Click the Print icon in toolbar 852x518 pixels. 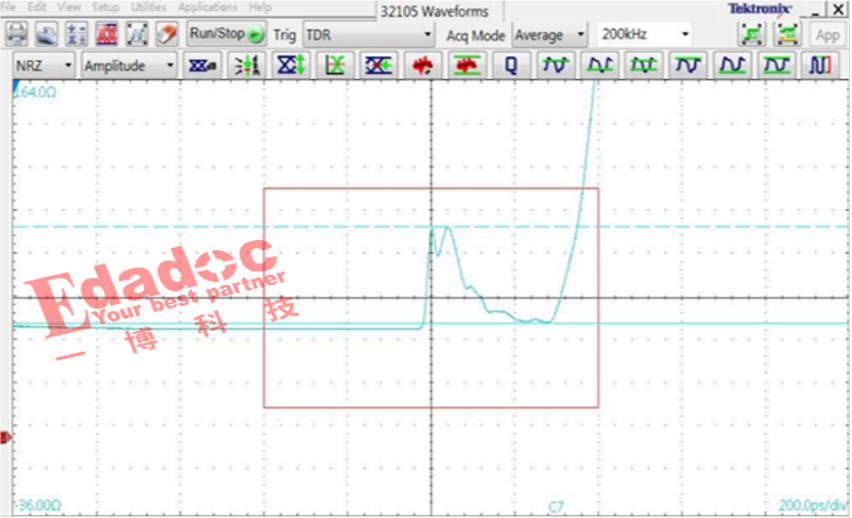point(17,34)
